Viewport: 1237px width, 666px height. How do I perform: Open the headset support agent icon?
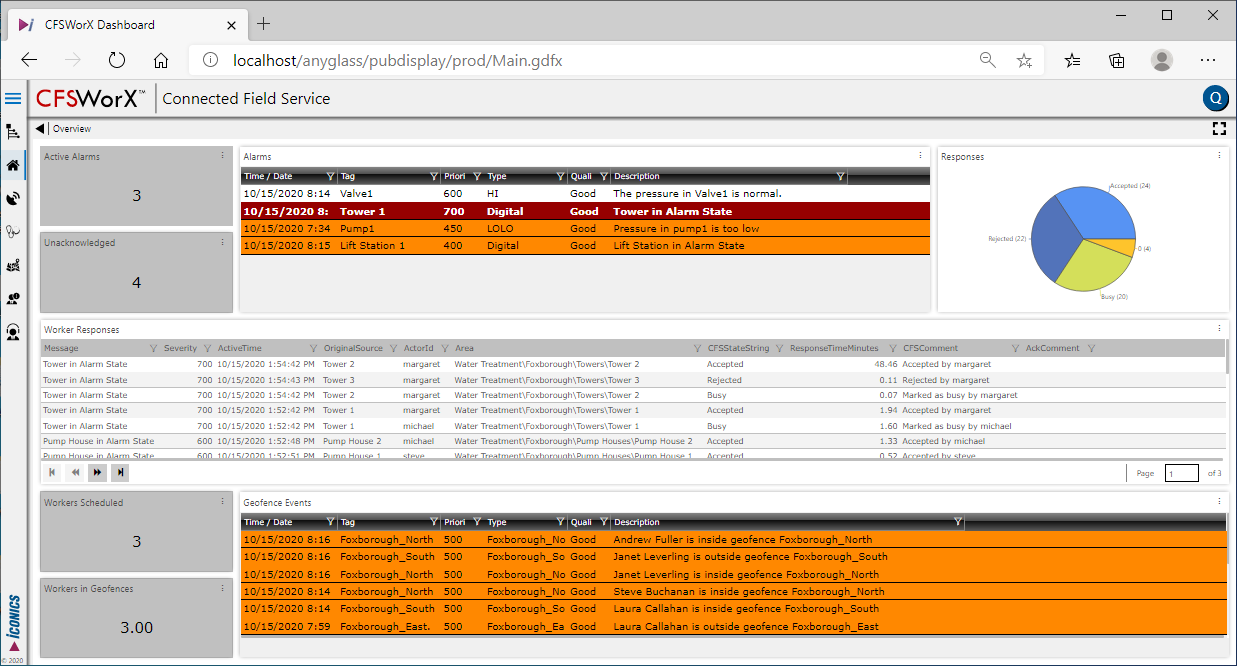pos(13,332)
